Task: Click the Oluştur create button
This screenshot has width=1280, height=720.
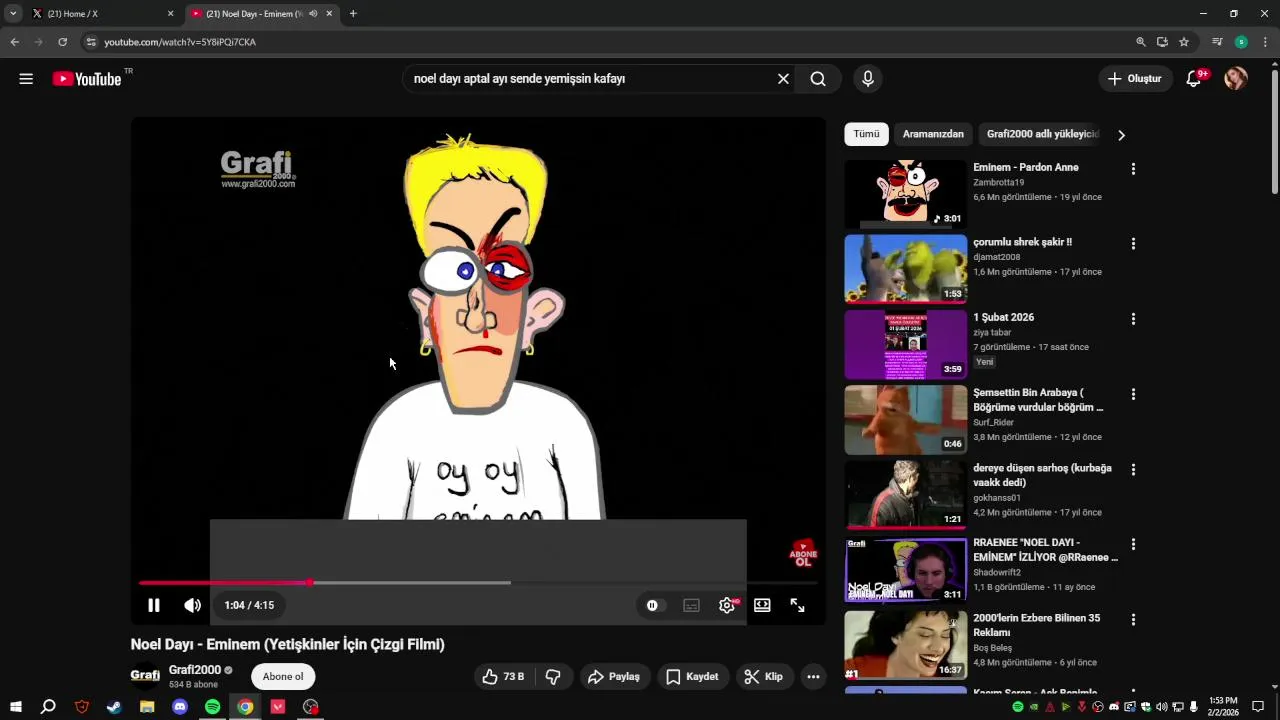Action: [x=1135, y=79]
